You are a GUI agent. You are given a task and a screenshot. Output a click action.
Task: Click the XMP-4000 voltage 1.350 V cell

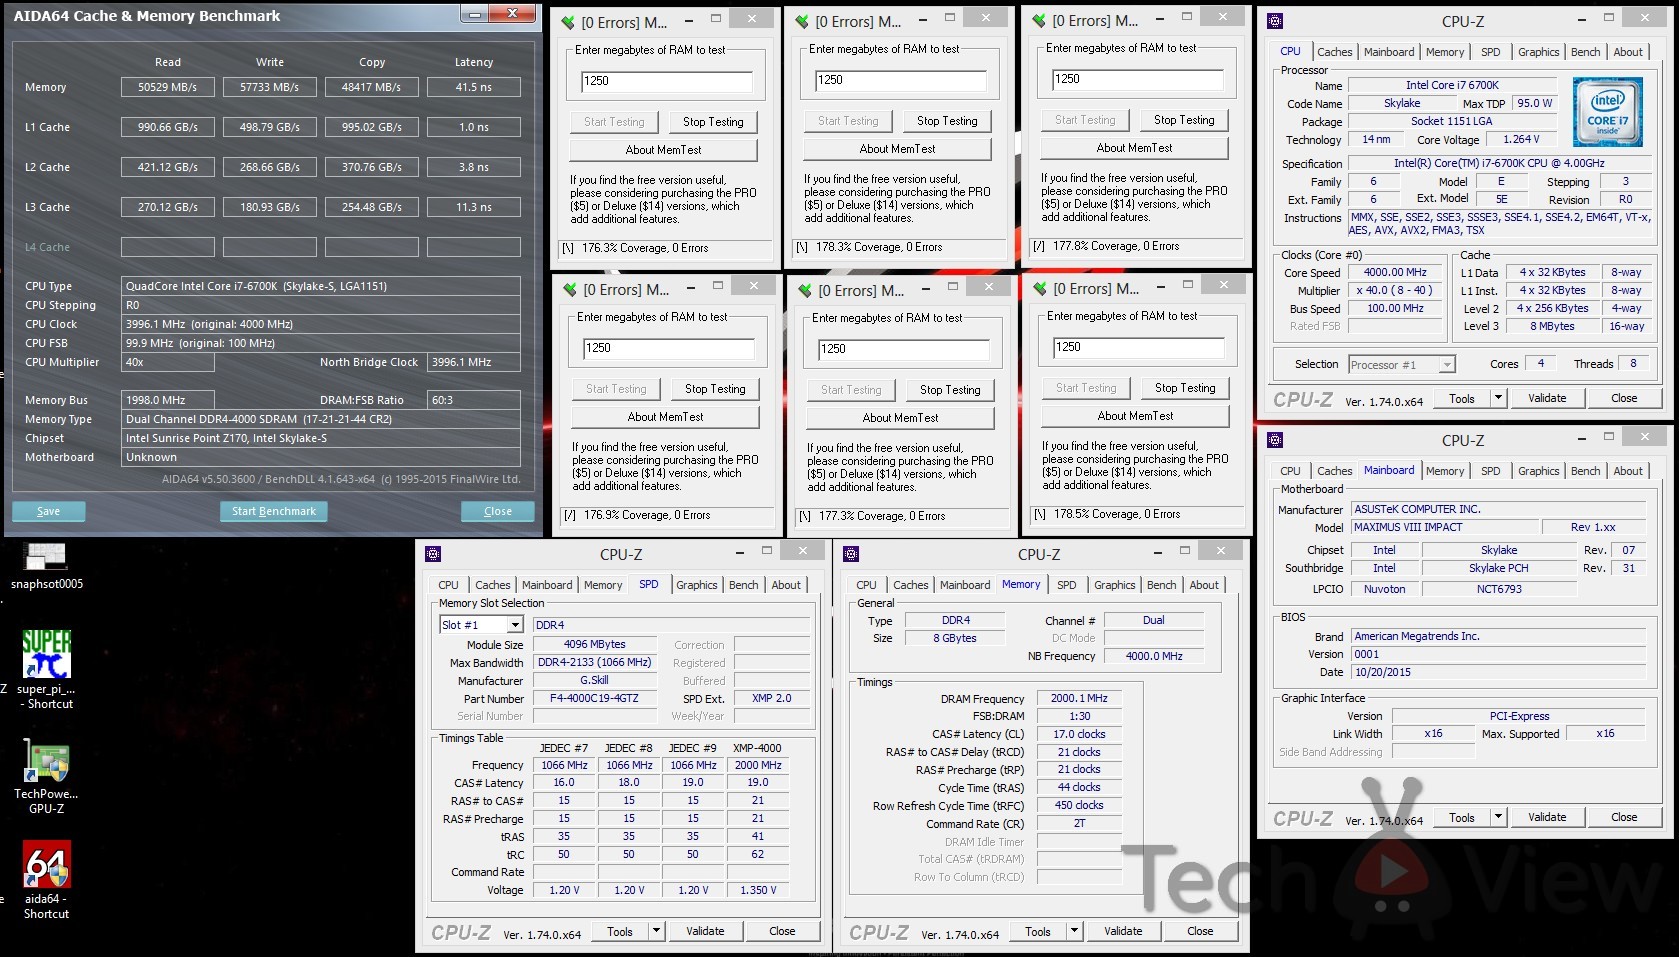[759, 890]
